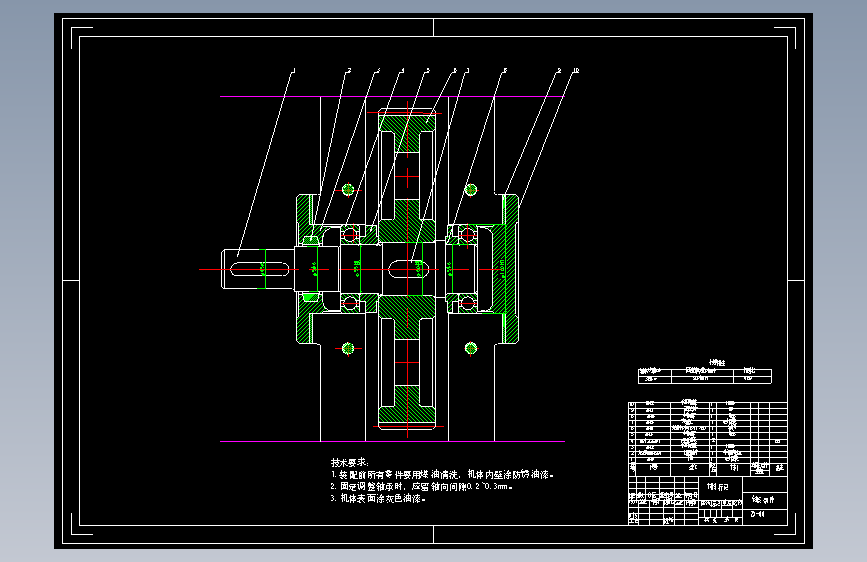Click part balloon number 10
867x562 pixels.
[576, 70]
